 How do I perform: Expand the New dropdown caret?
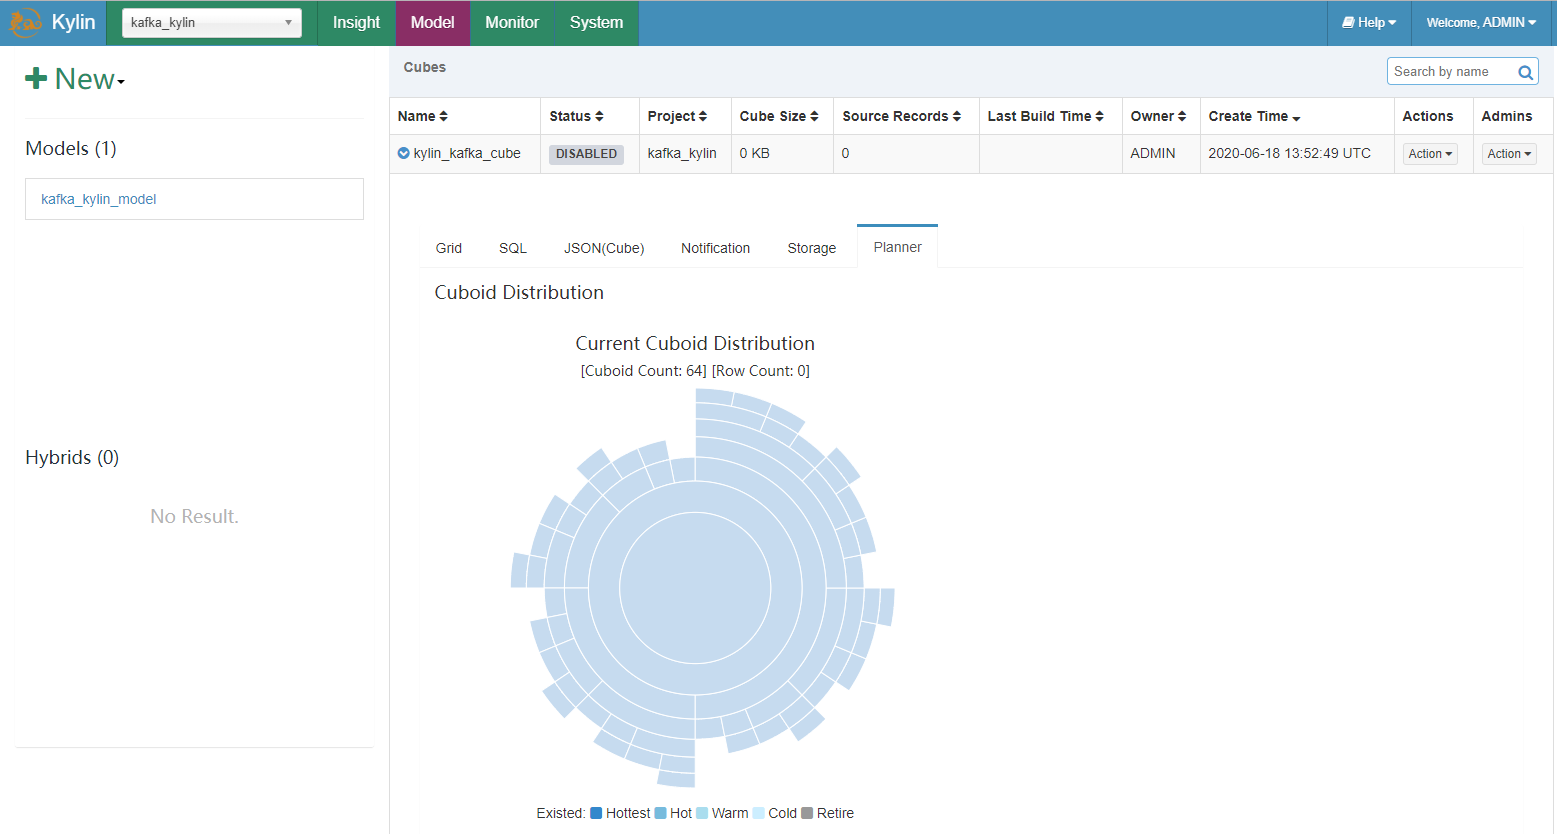click(x=121, y=82)
